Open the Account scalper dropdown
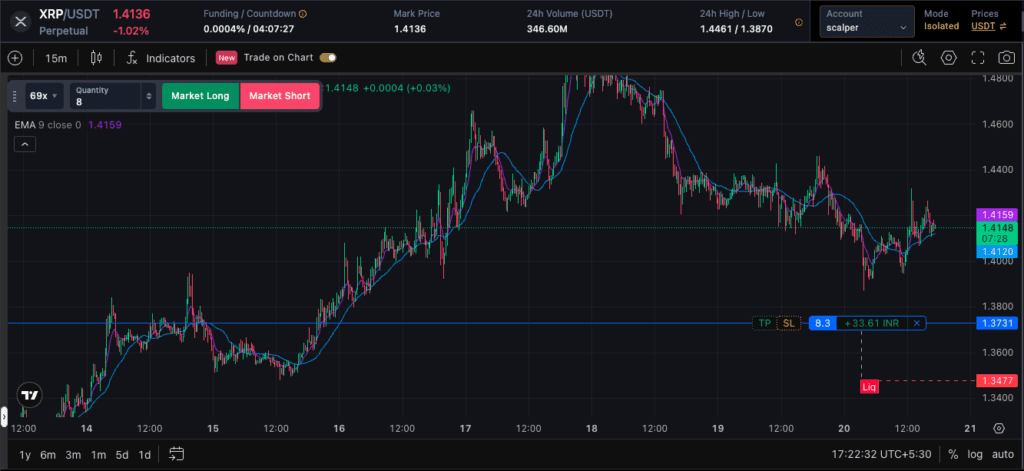Image resolution: width=1024 pixels, height=471 pixels. coord(866,21)
